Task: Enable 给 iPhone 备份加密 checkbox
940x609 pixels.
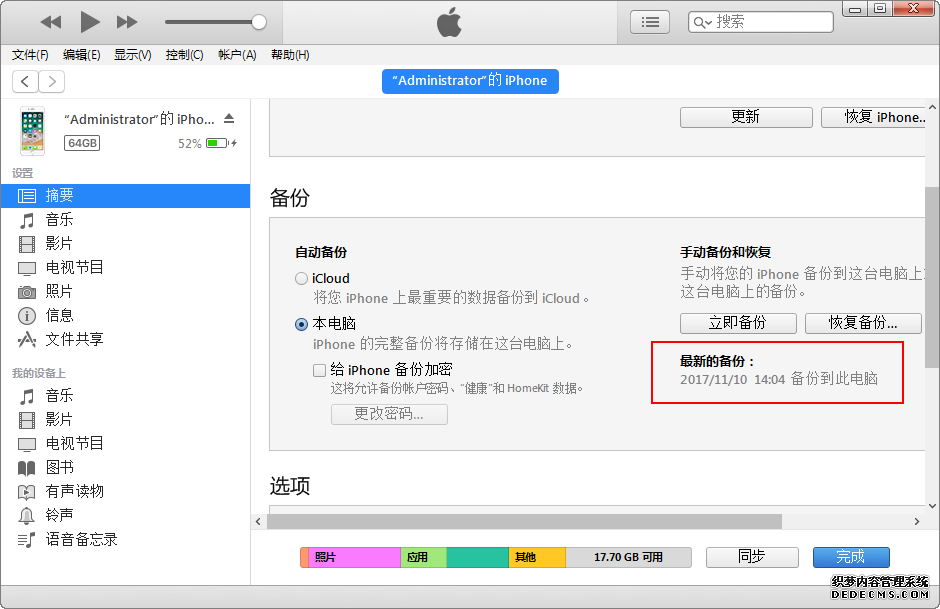Action: pos(320,370)
